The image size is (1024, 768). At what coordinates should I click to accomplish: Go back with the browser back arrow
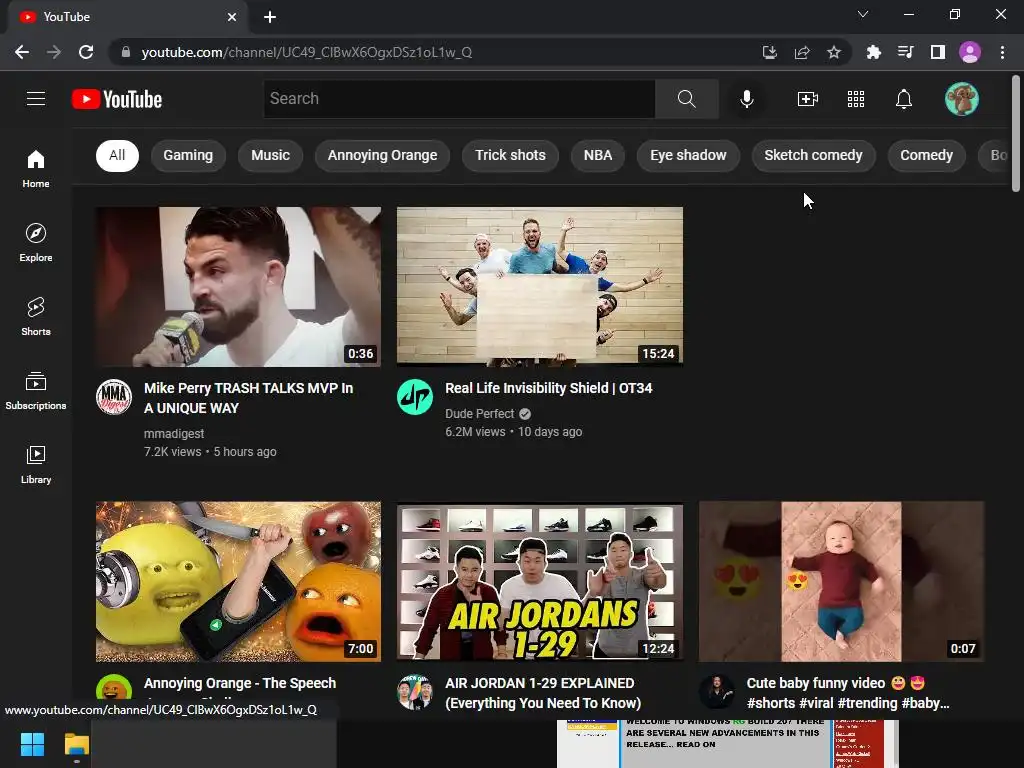pos(22,52)
